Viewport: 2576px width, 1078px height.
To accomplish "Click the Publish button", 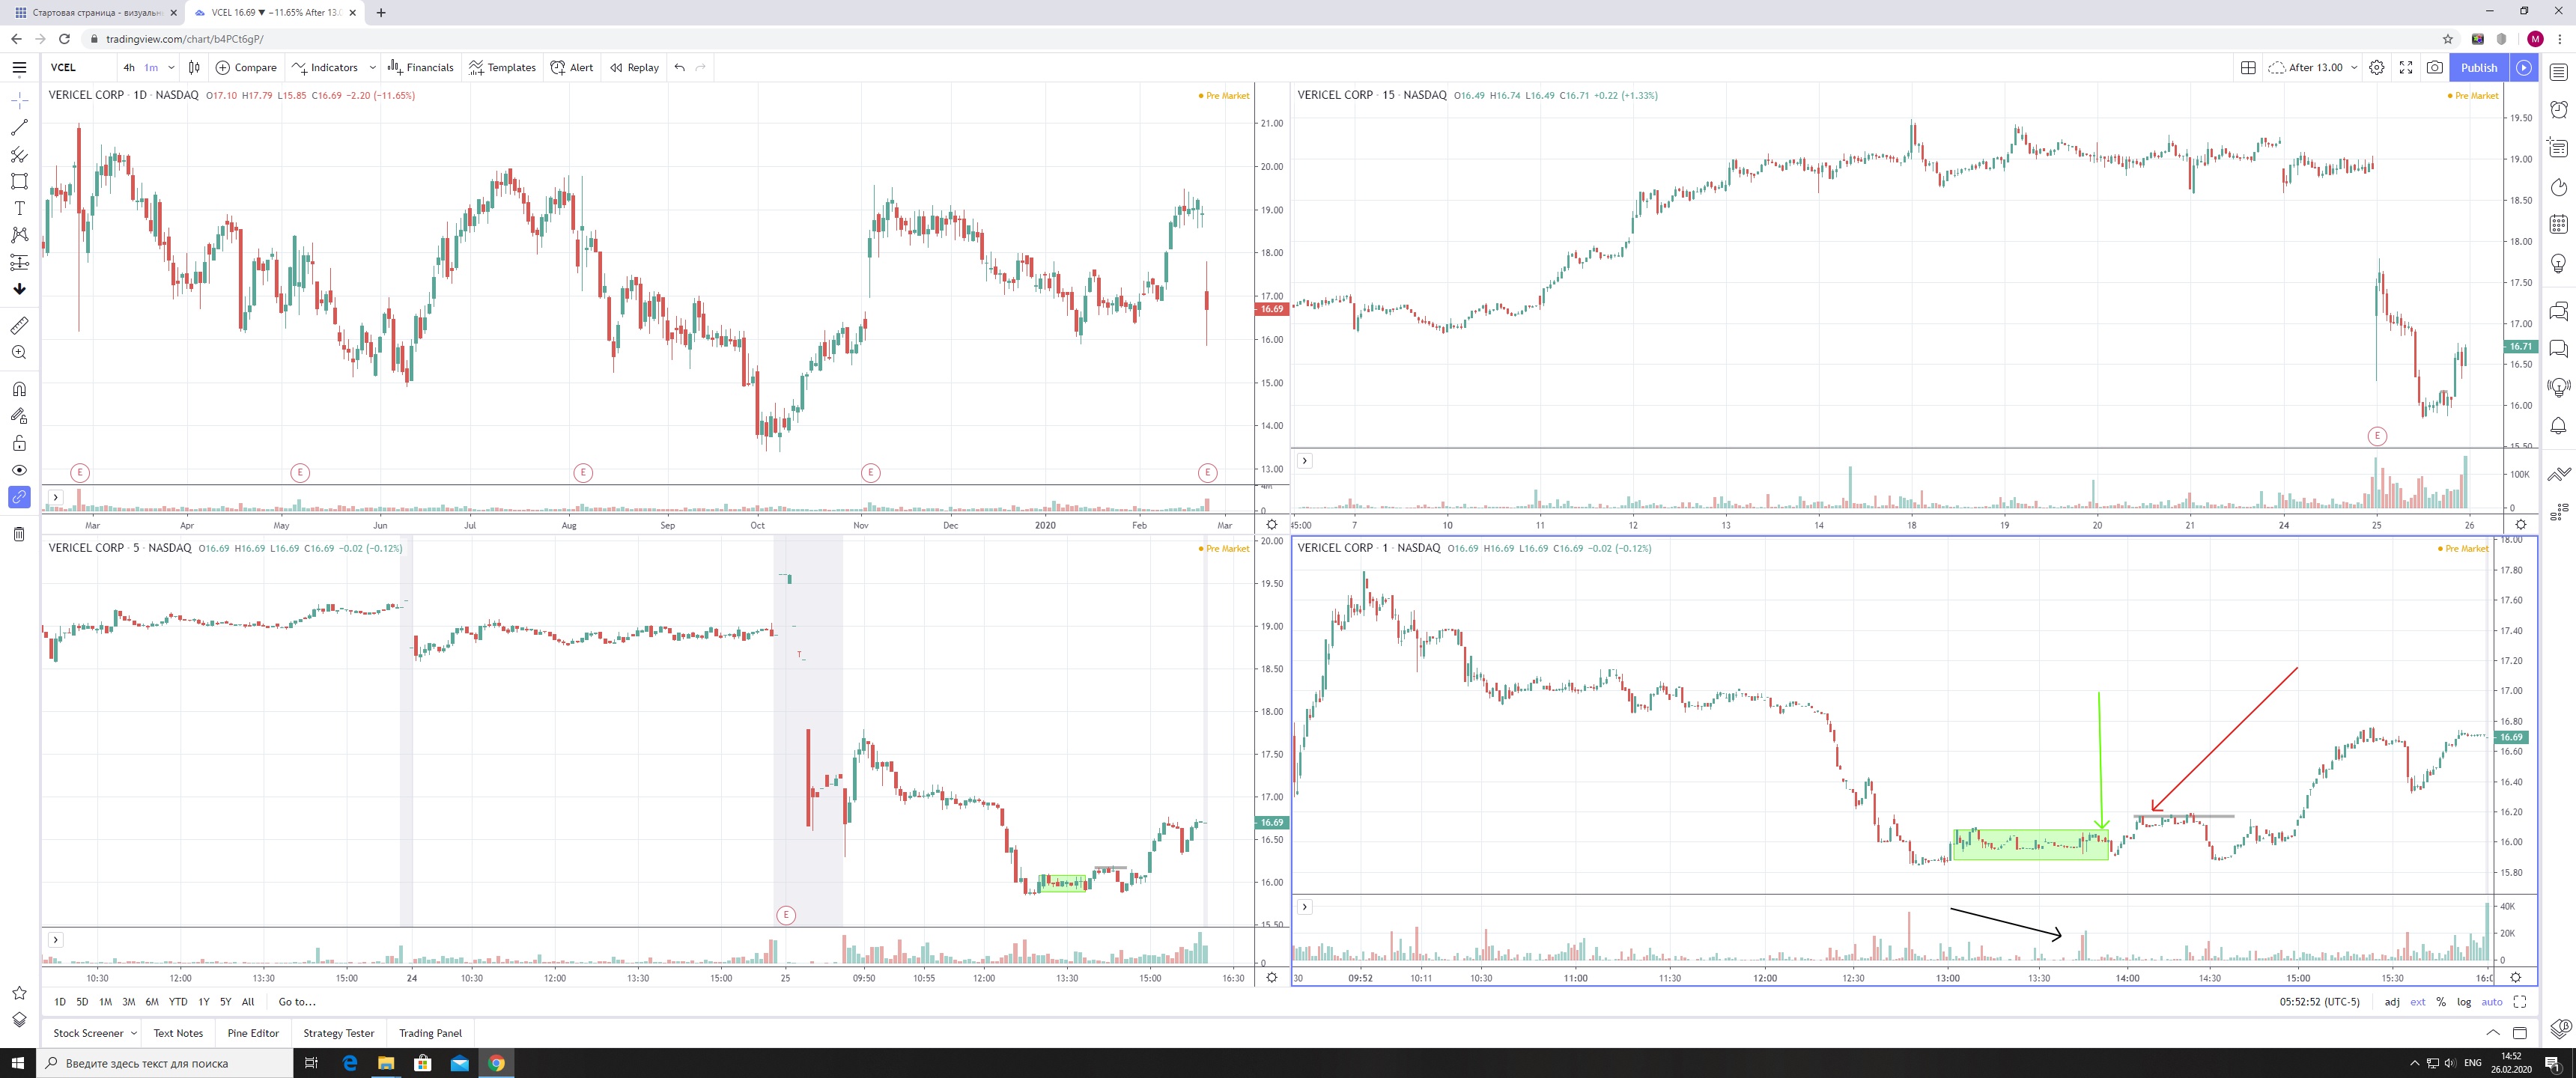I will tap(2479, 67).
